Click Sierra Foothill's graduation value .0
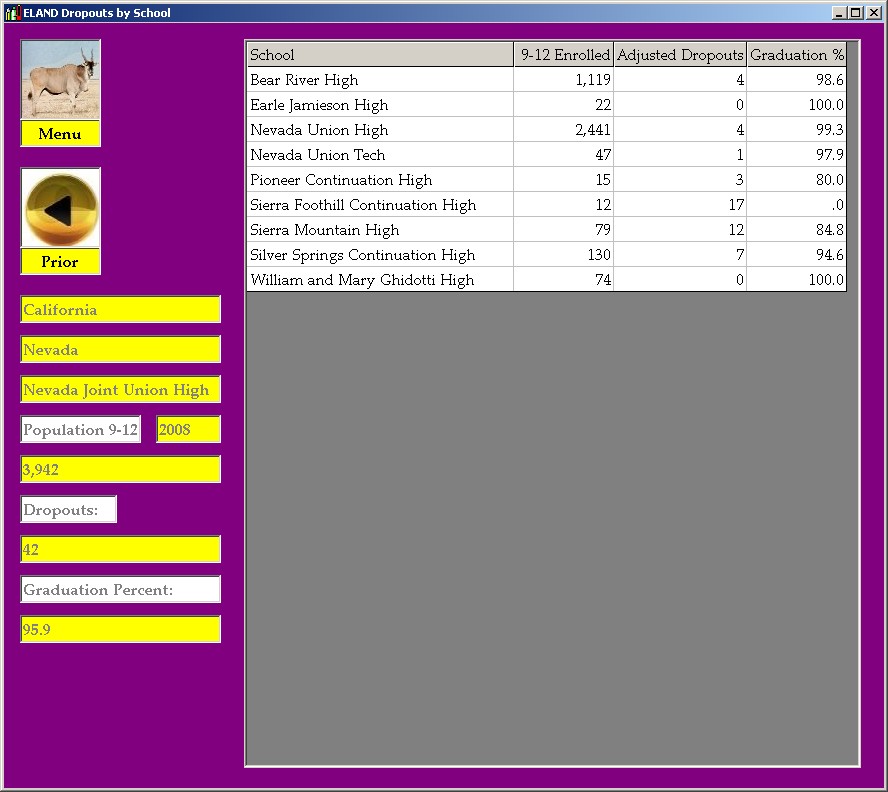The image size is (888, 792). [x=838, y=205]
